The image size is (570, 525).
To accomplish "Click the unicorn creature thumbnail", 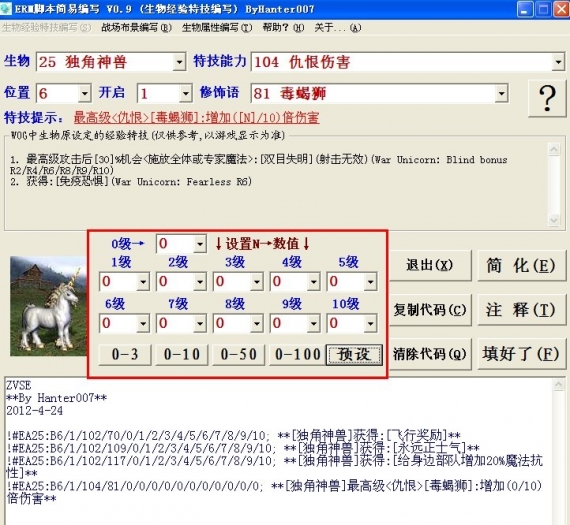I will (x=48, y=306).
